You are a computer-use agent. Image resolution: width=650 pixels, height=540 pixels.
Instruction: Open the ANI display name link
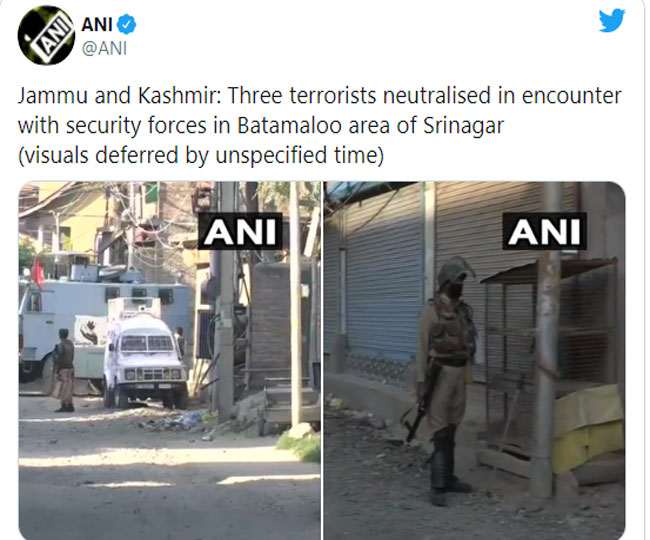97,24
